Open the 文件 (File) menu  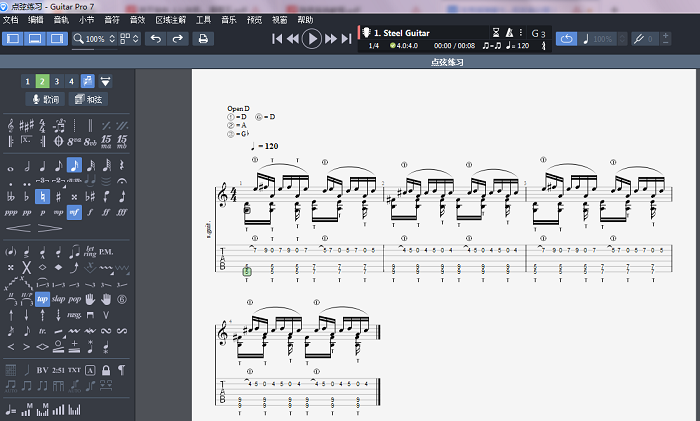pos(10,20)
